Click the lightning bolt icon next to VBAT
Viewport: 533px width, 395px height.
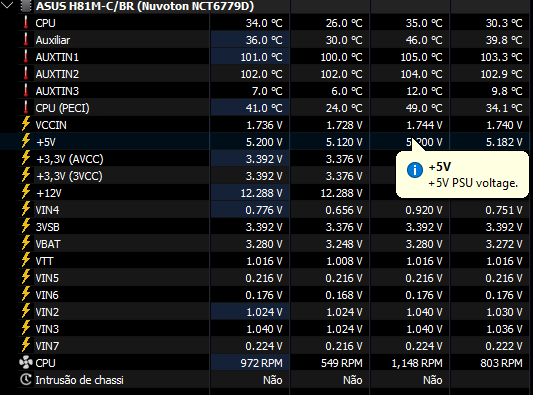pyautogui.click(x=26, y=243)
